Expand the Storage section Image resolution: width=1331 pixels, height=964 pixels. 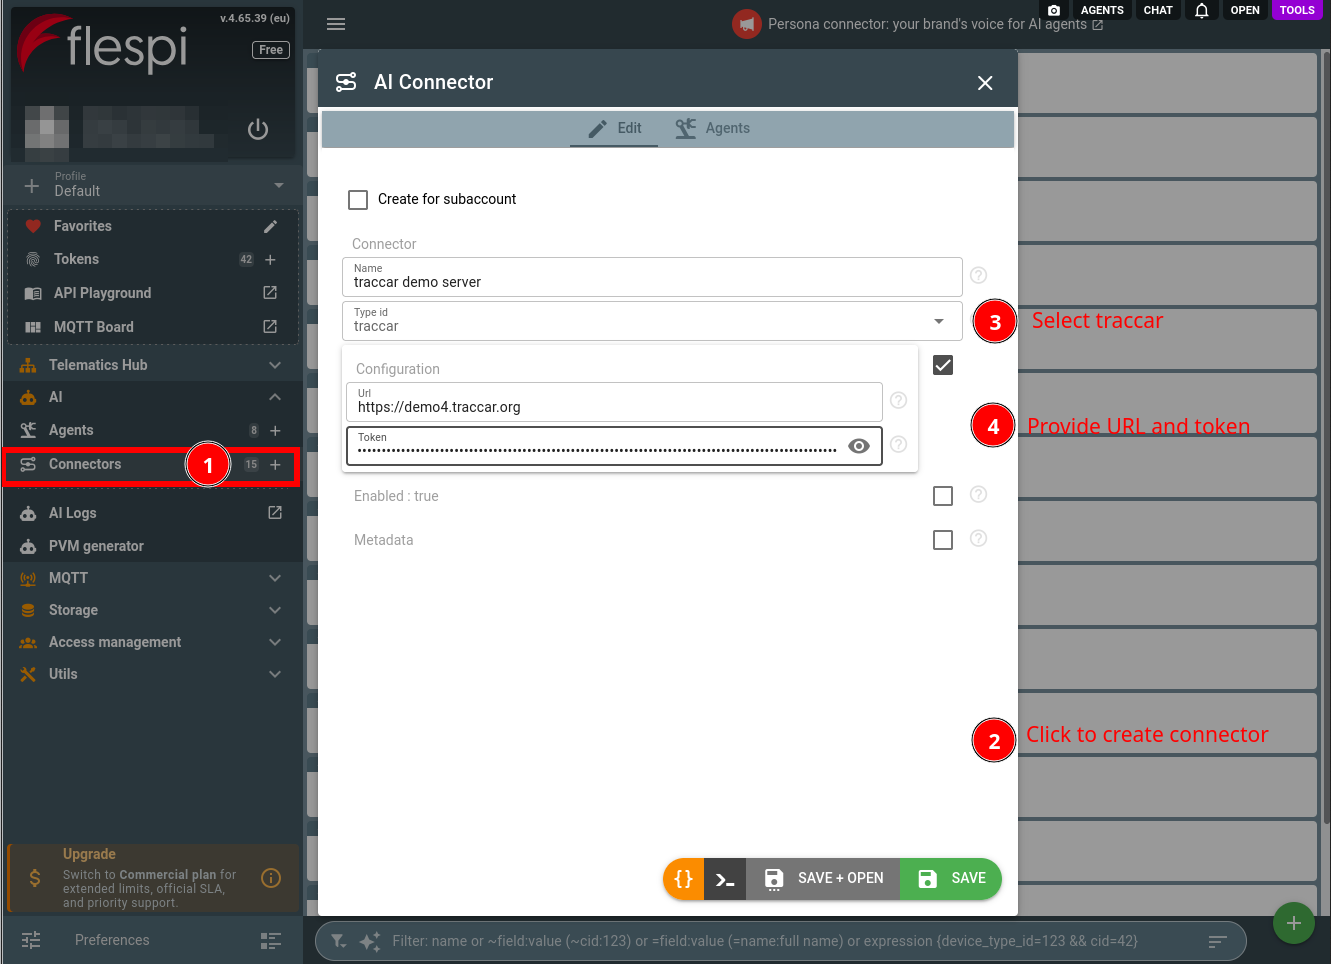point(152,610)
